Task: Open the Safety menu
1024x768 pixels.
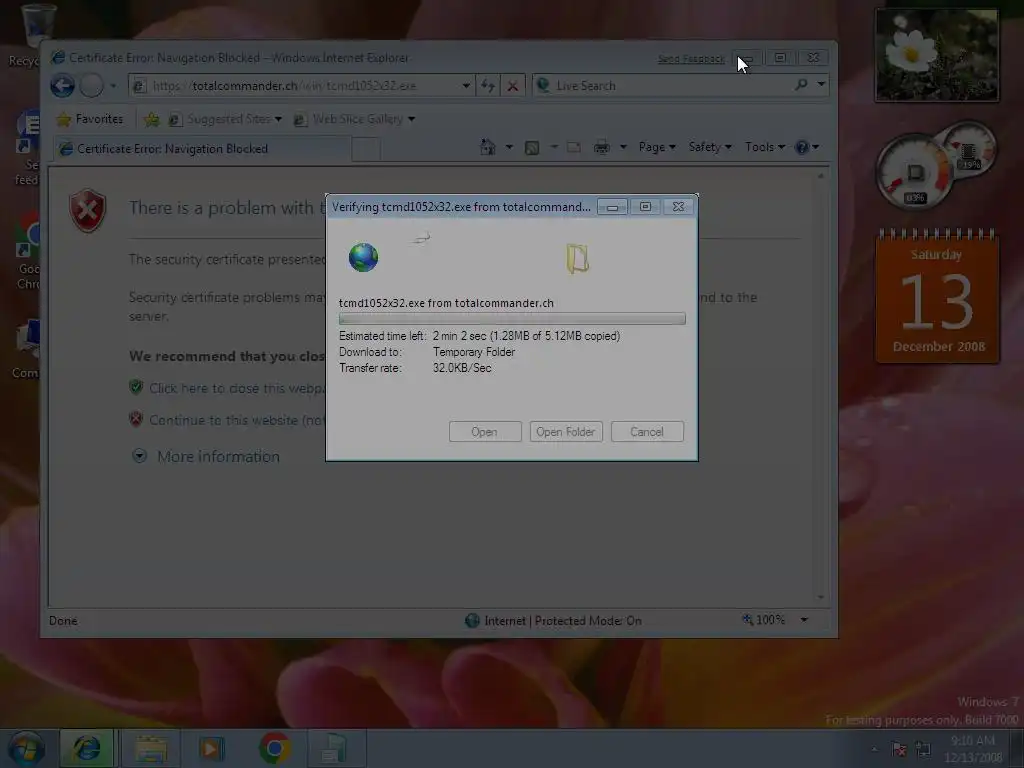Action: 710,147
